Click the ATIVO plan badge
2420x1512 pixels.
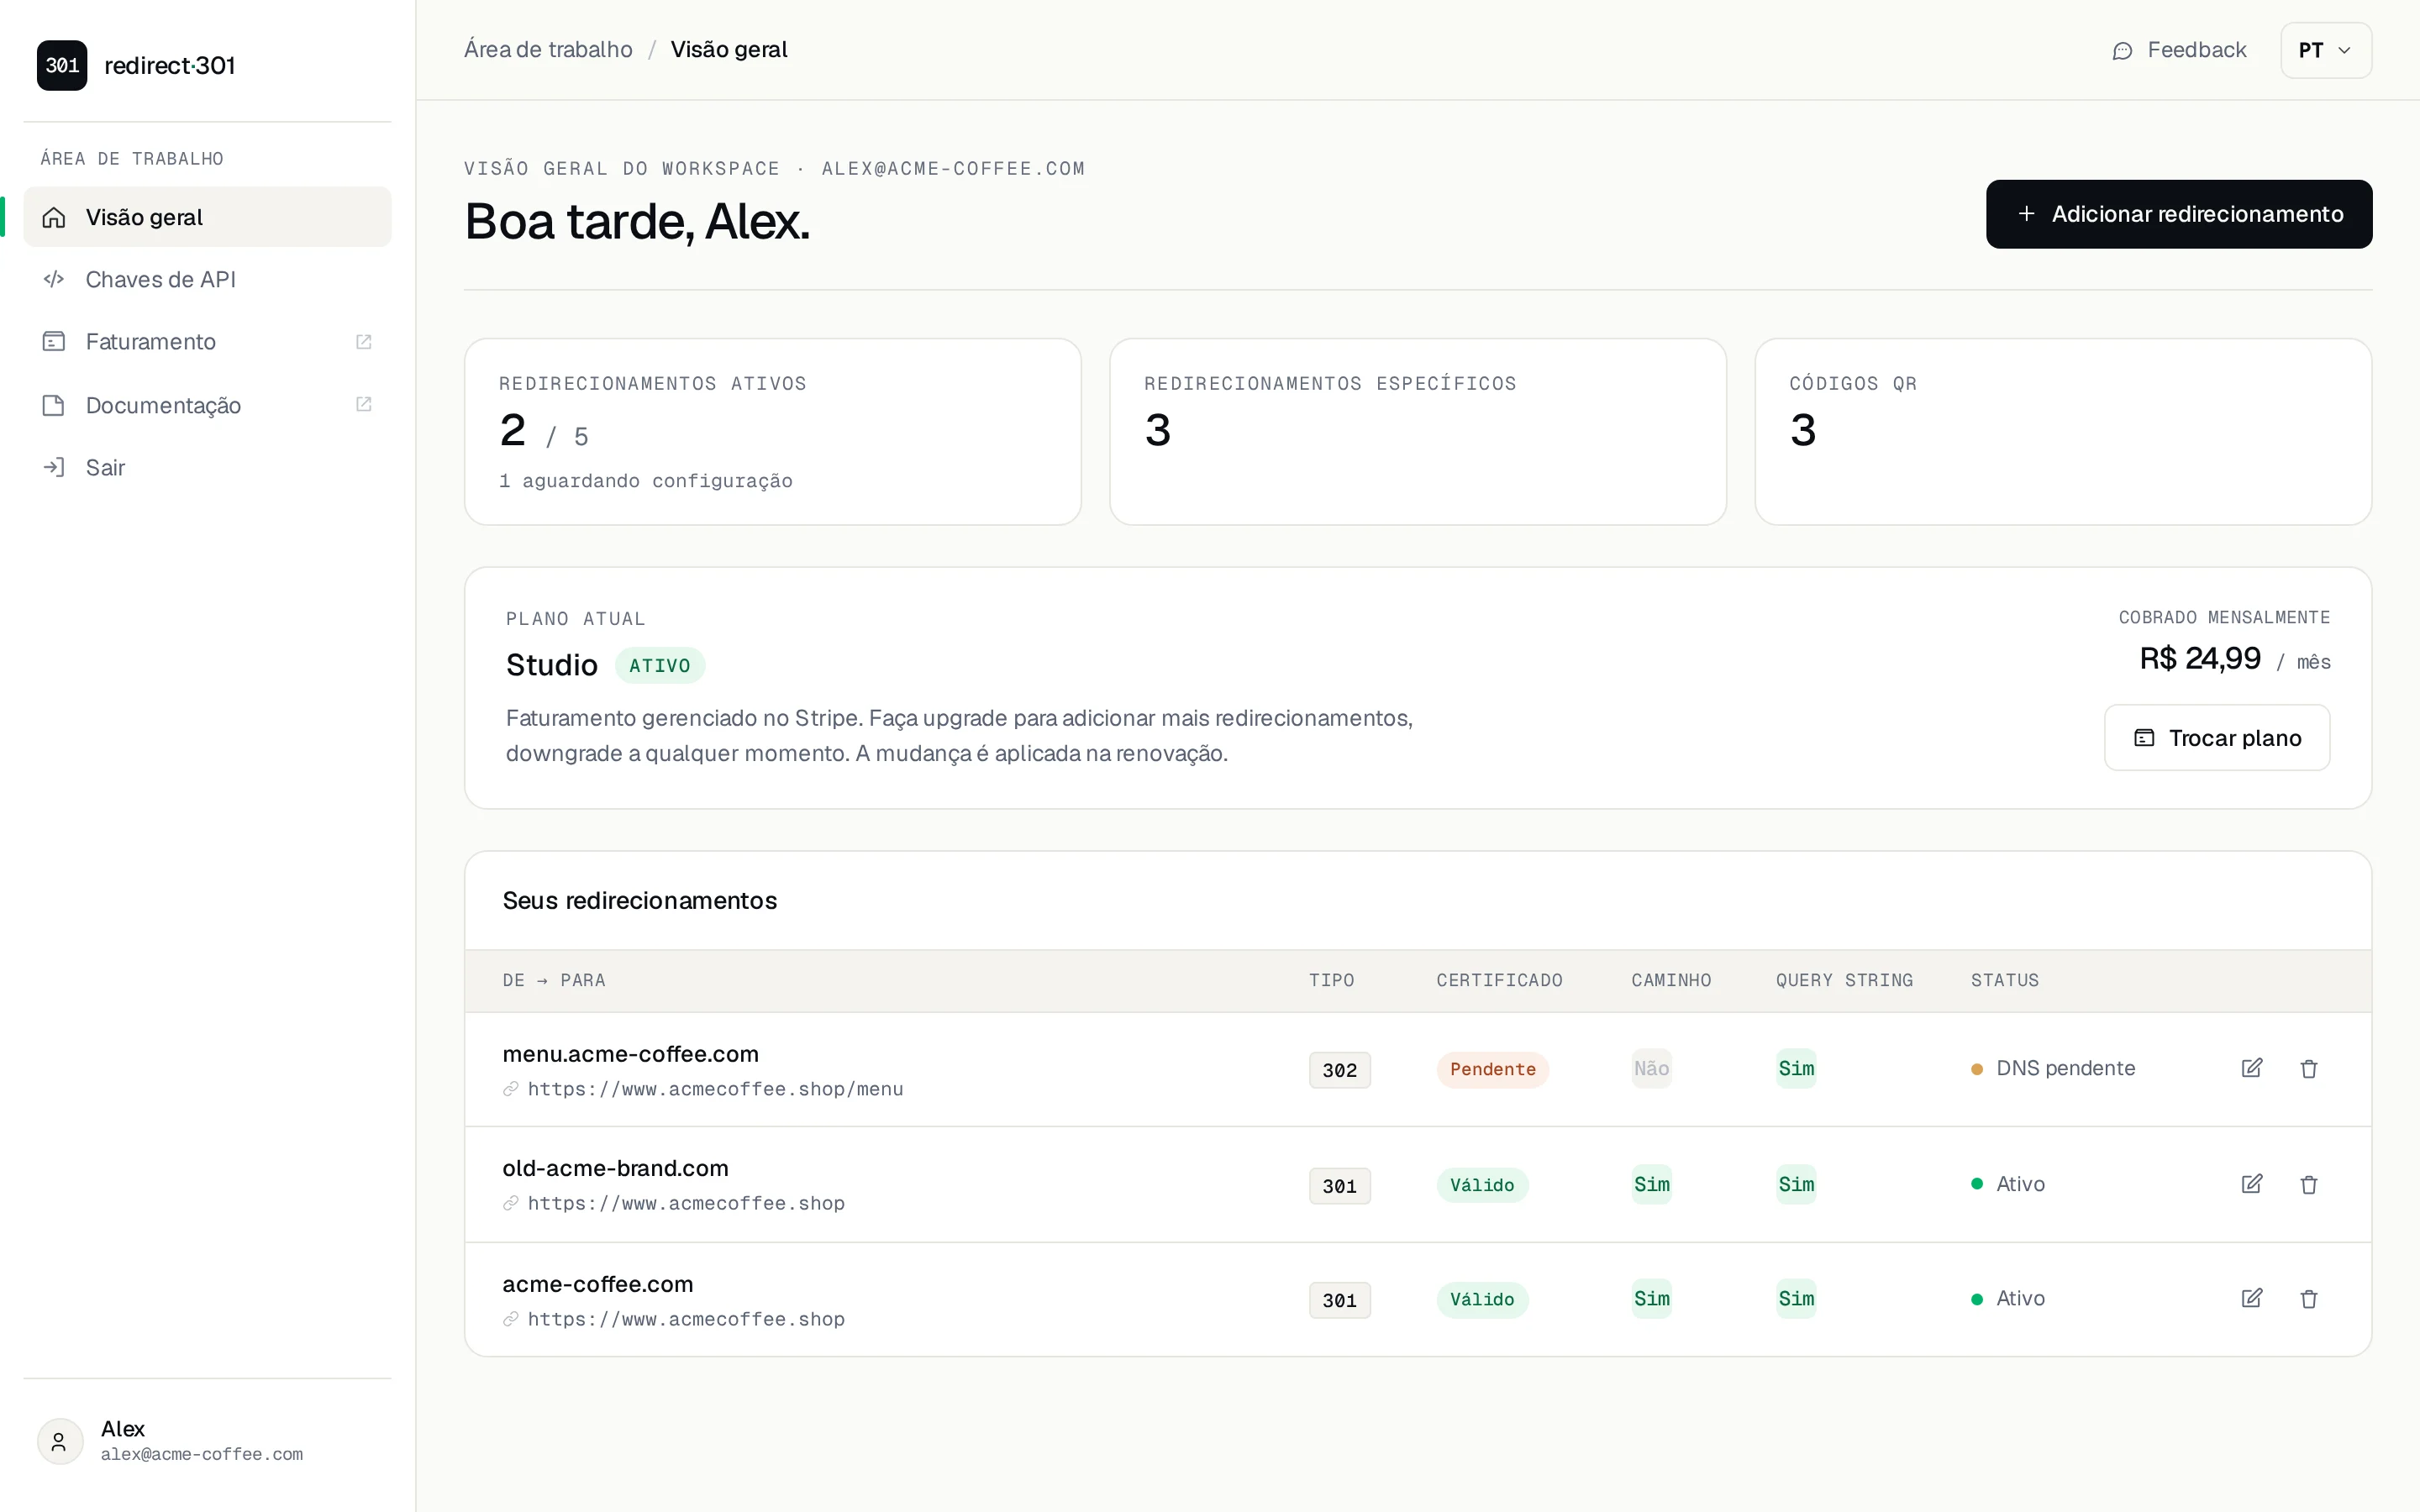660,666
